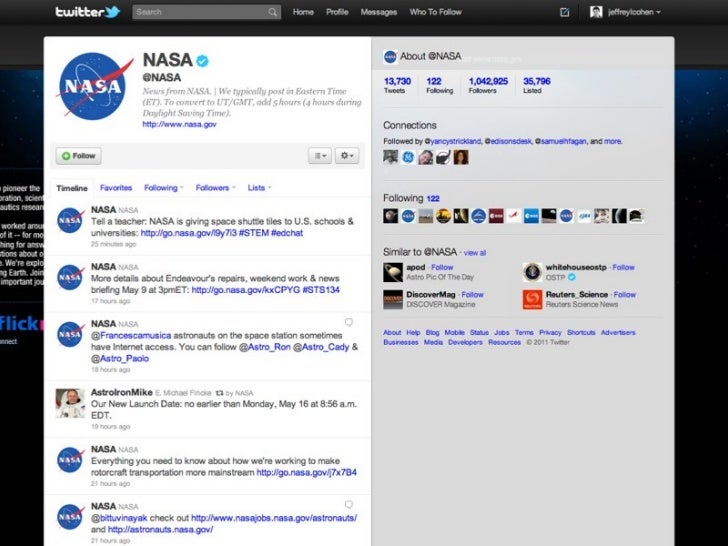Click the DiscoverMag avatar
This screenshot has height=546, width=728.
click(393, 299)
